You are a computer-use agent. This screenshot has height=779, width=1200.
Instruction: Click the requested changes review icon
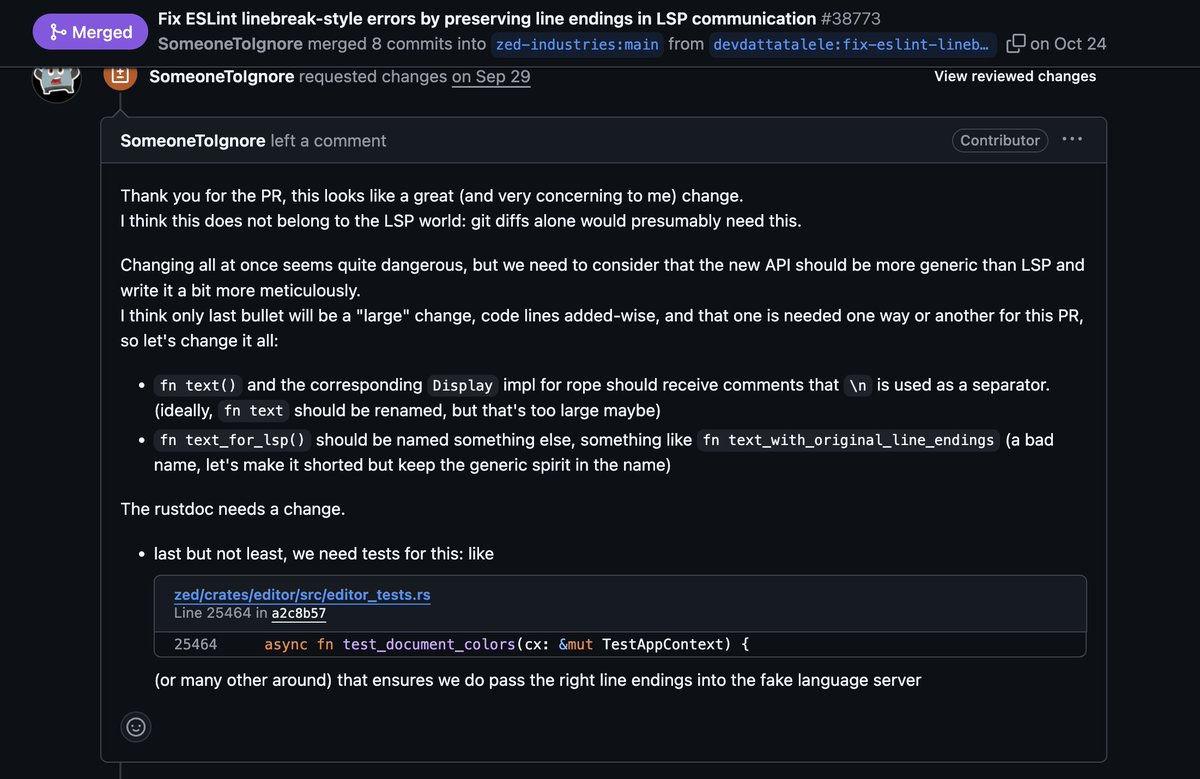(x=120, y=76)
